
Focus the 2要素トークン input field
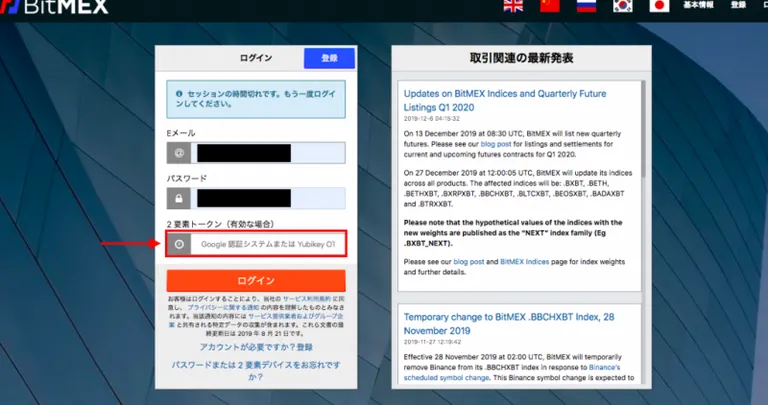pyautogui.click(x=268, y=244)
